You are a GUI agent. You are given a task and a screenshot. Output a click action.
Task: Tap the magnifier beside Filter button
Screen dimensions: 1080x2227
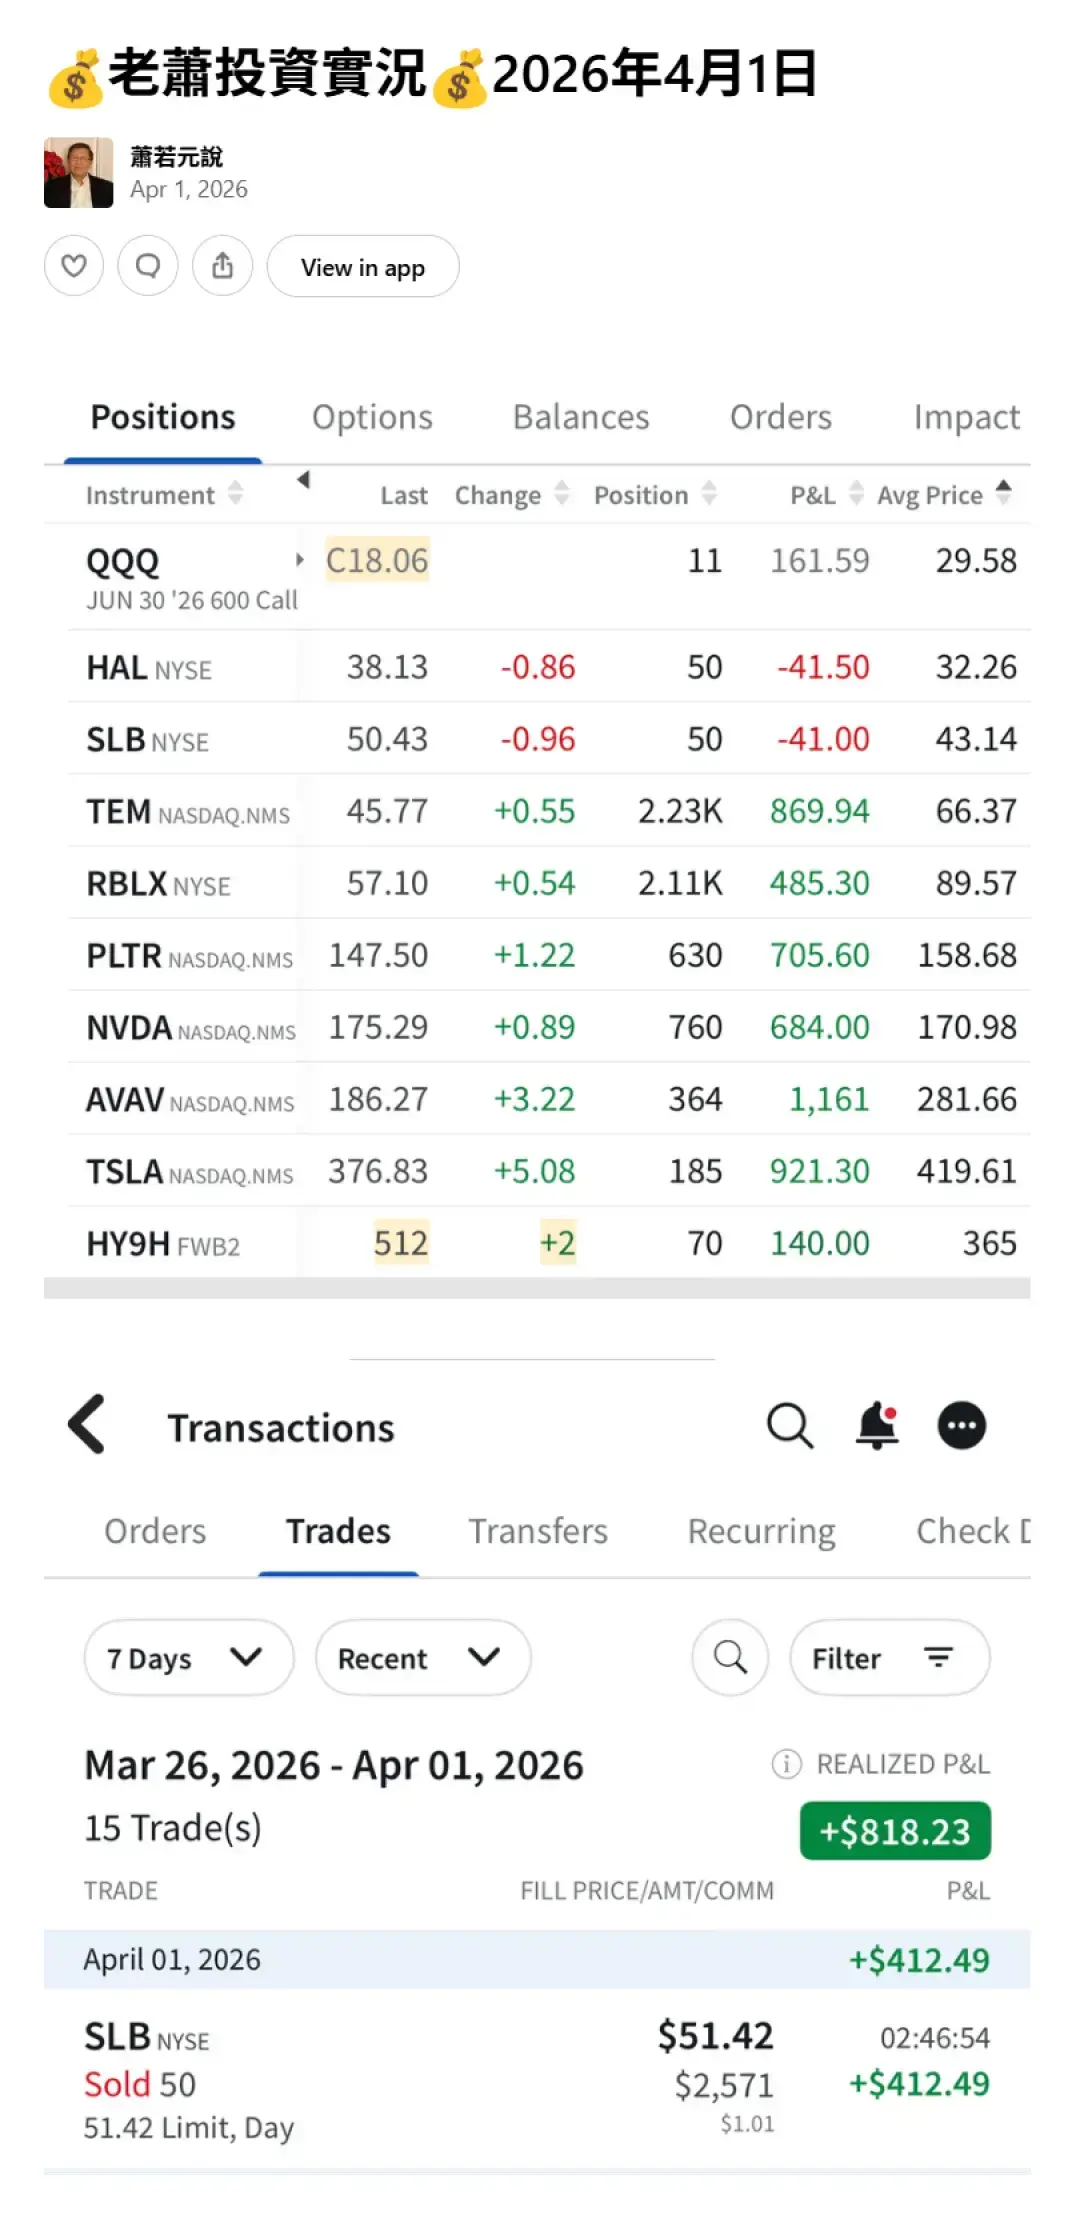730,1658
